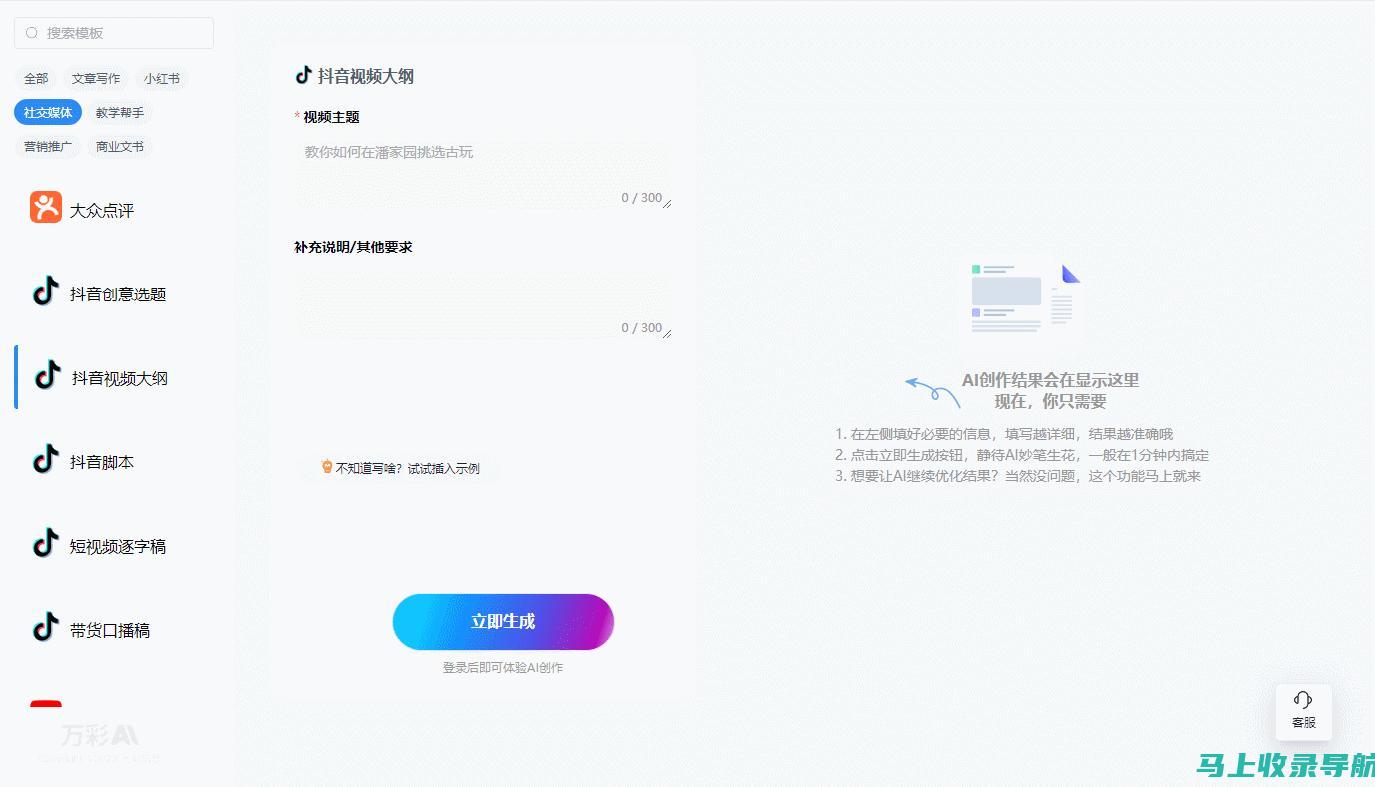
Task: Click the 大众点评 logo icon
Action: 46,207
